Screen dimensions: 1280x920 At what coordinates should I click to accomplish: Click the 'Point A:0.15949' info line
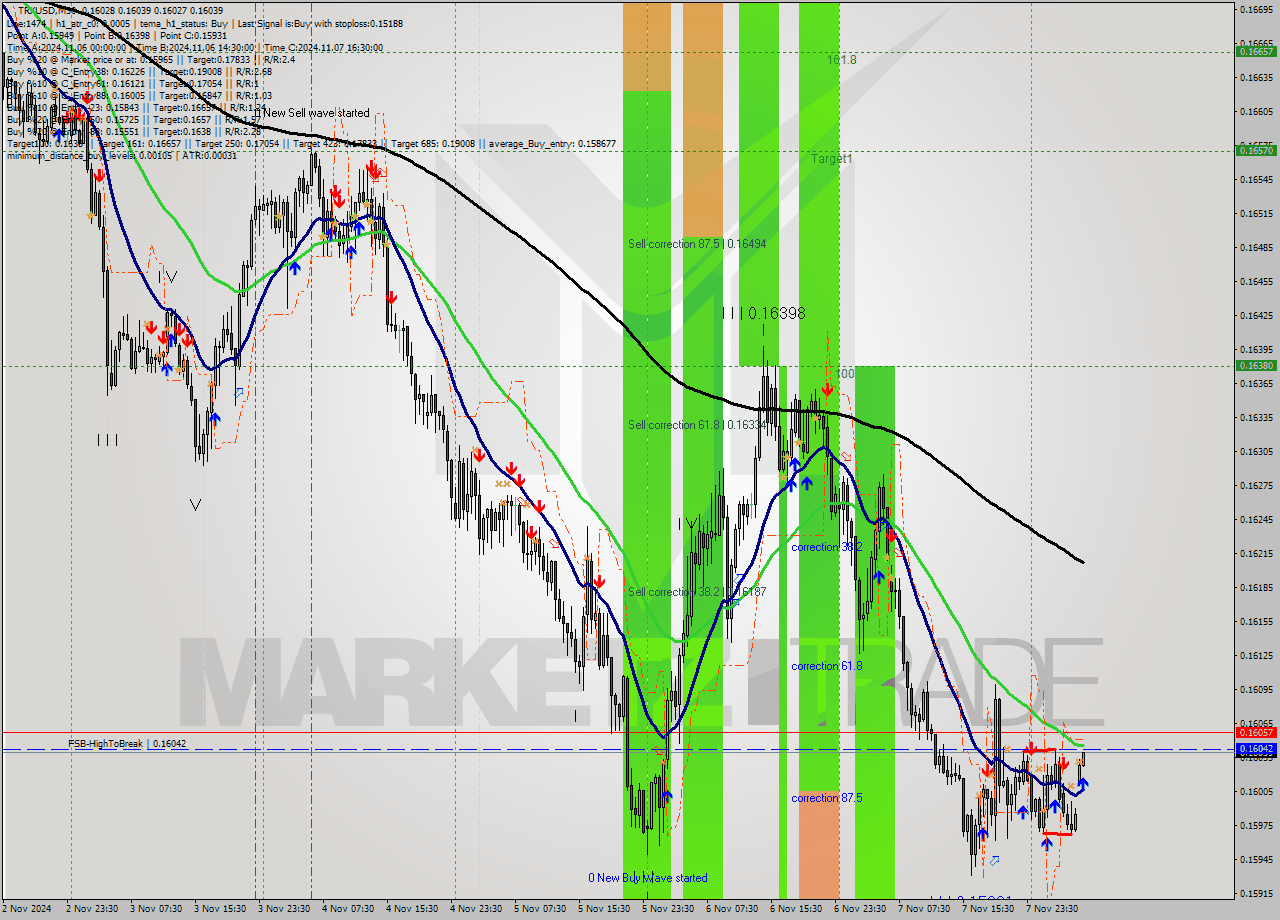(x=117, y=35)
